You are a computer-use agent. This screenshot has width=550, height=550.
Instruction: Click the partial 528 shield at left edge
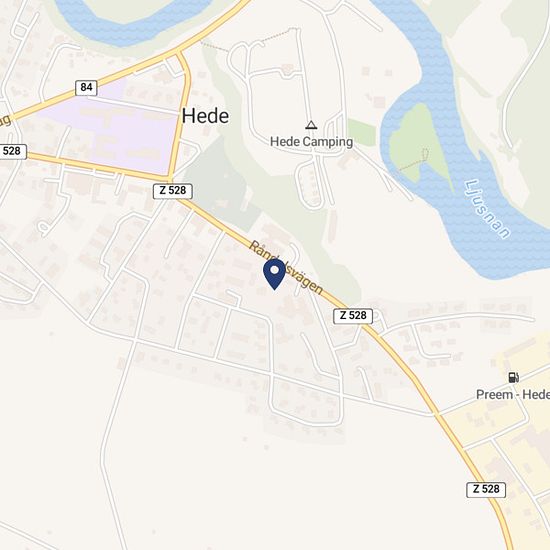click(x=13, y=152)
